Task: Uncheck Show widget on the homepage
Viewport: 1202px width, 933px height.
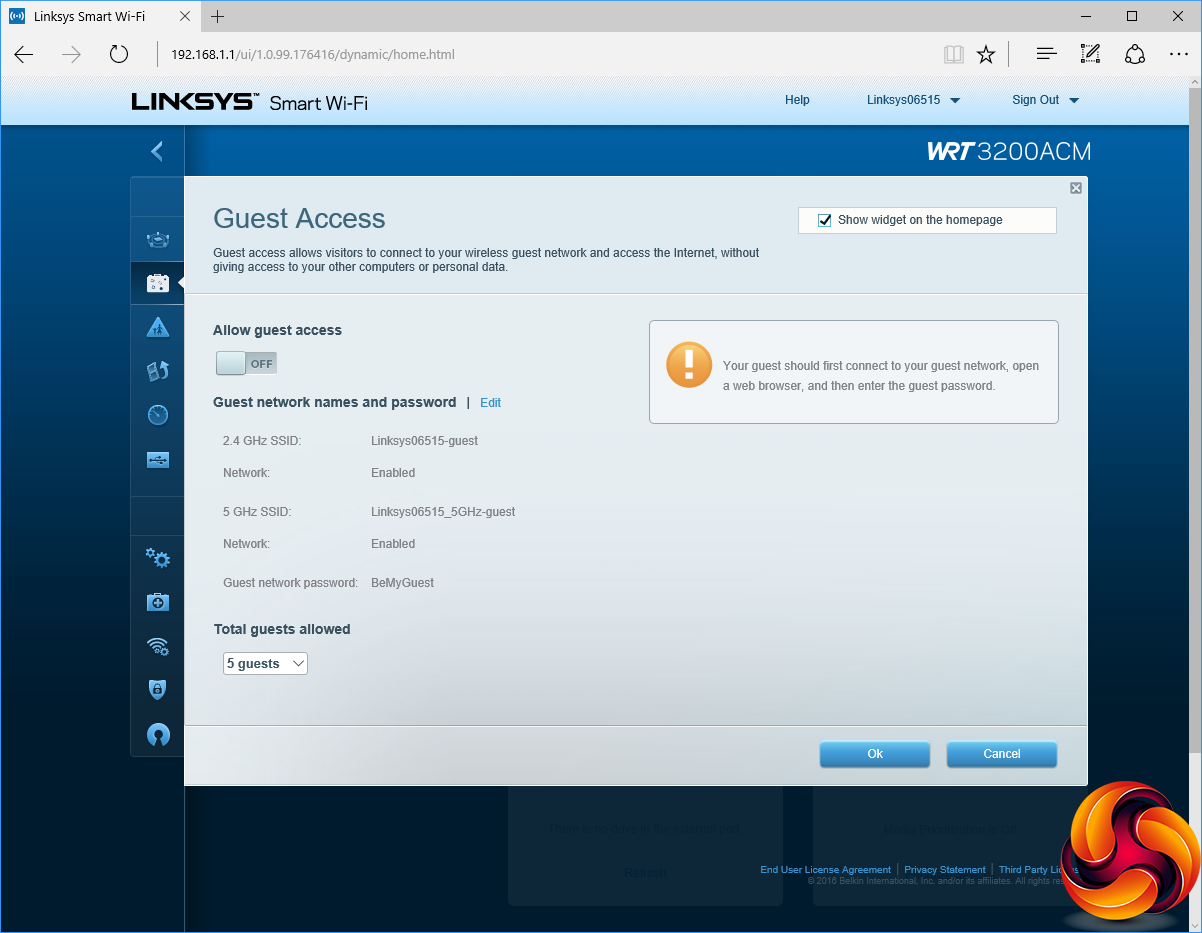Action: tap(825, 220)
